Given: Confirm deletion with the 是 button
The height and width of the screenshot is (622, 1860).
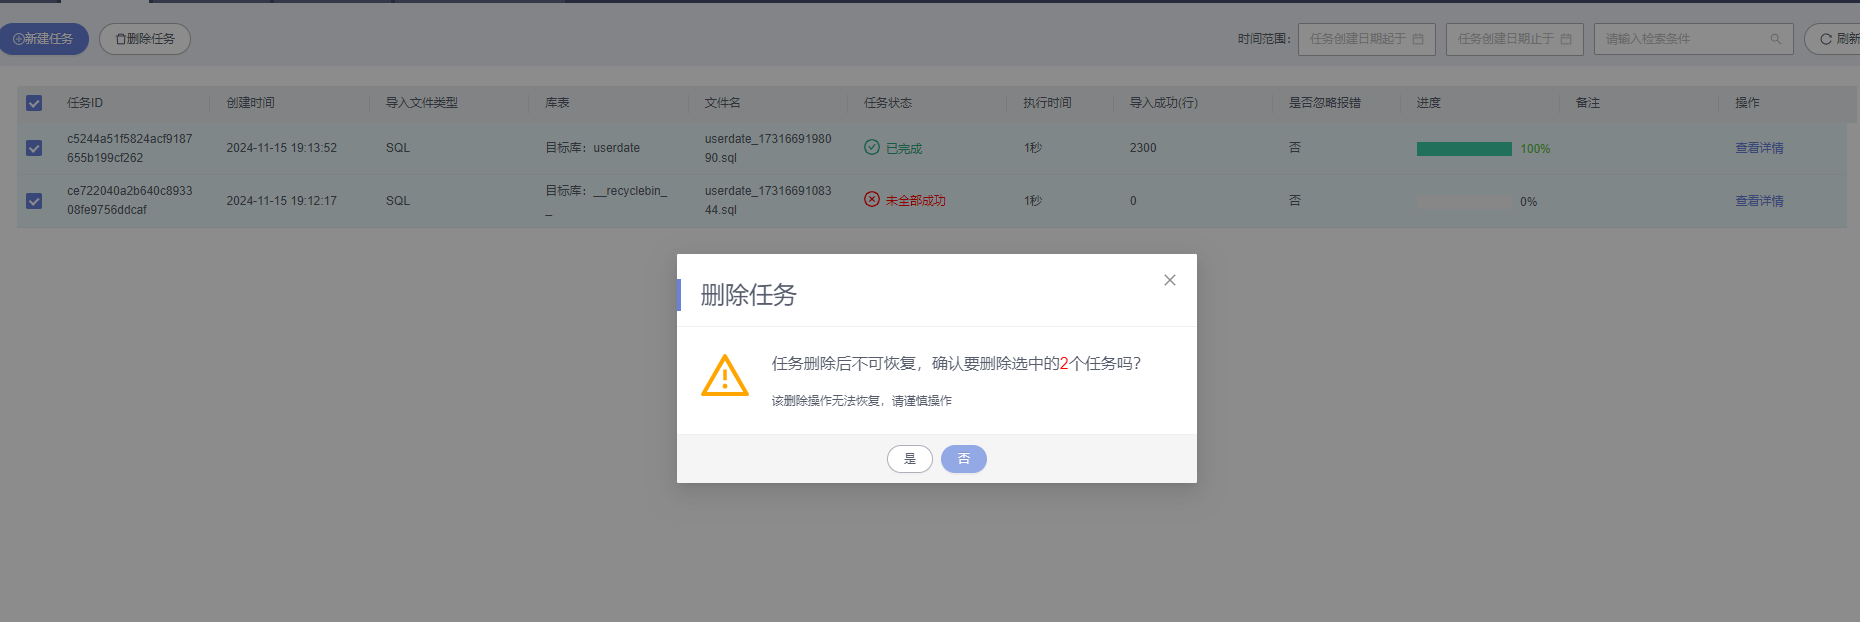Looking at the screenshot, I should (x=909, y=459).
